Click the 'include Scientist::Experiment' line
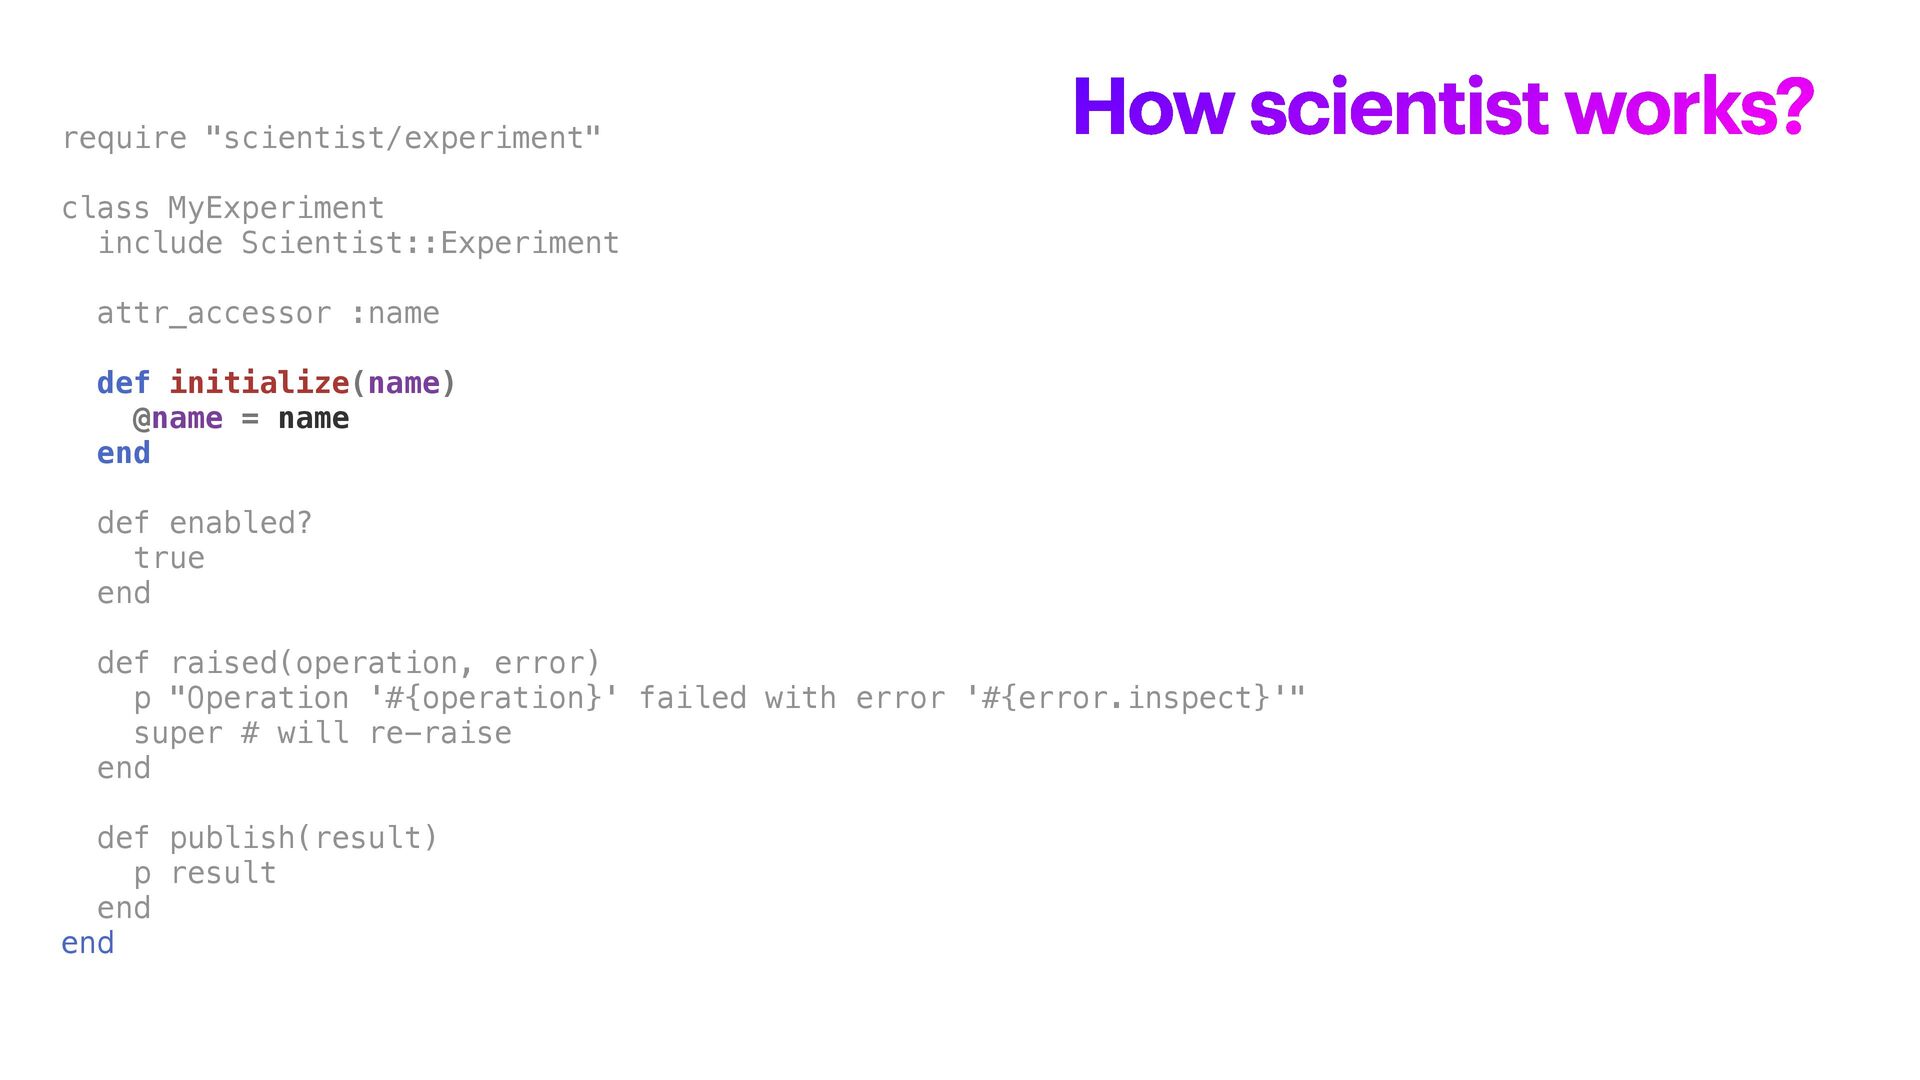Image resolution: width=1920 pixels, height=1080 pixels. tap(358, 243)
